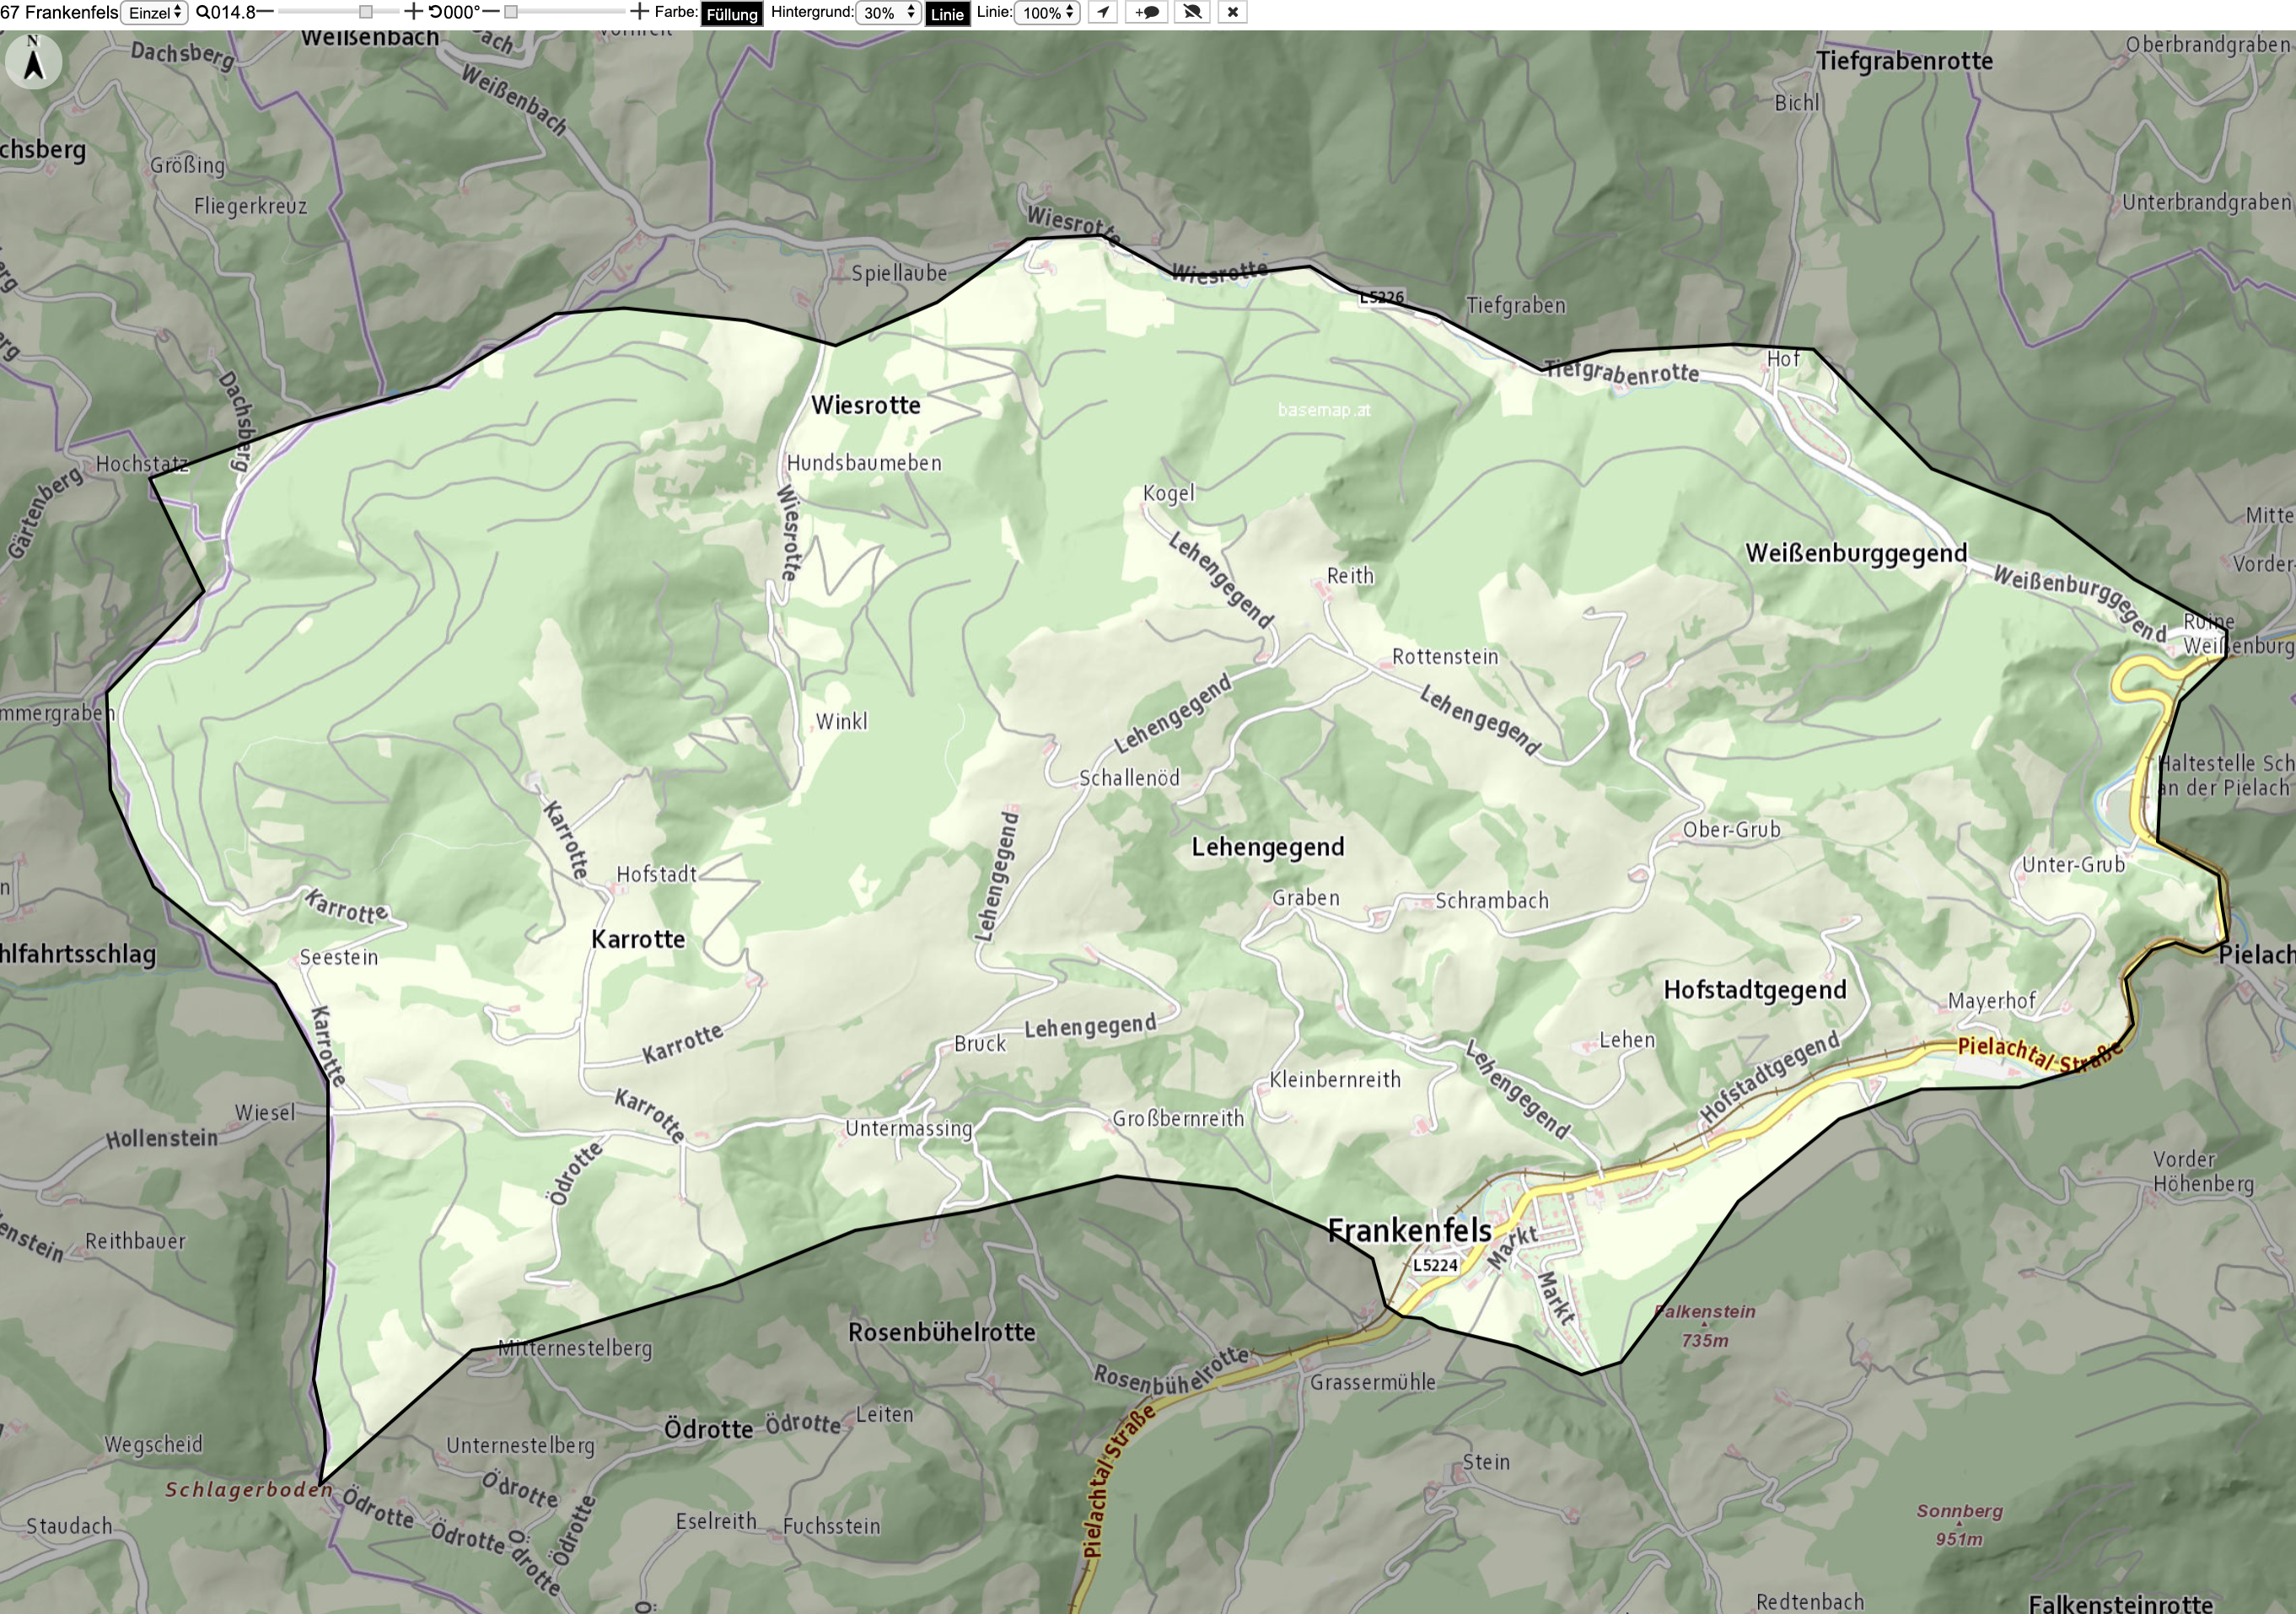Click the rotation slider handle
Image resolution: width=2296 pixels, height=1614 pixels.
[511, 12]
